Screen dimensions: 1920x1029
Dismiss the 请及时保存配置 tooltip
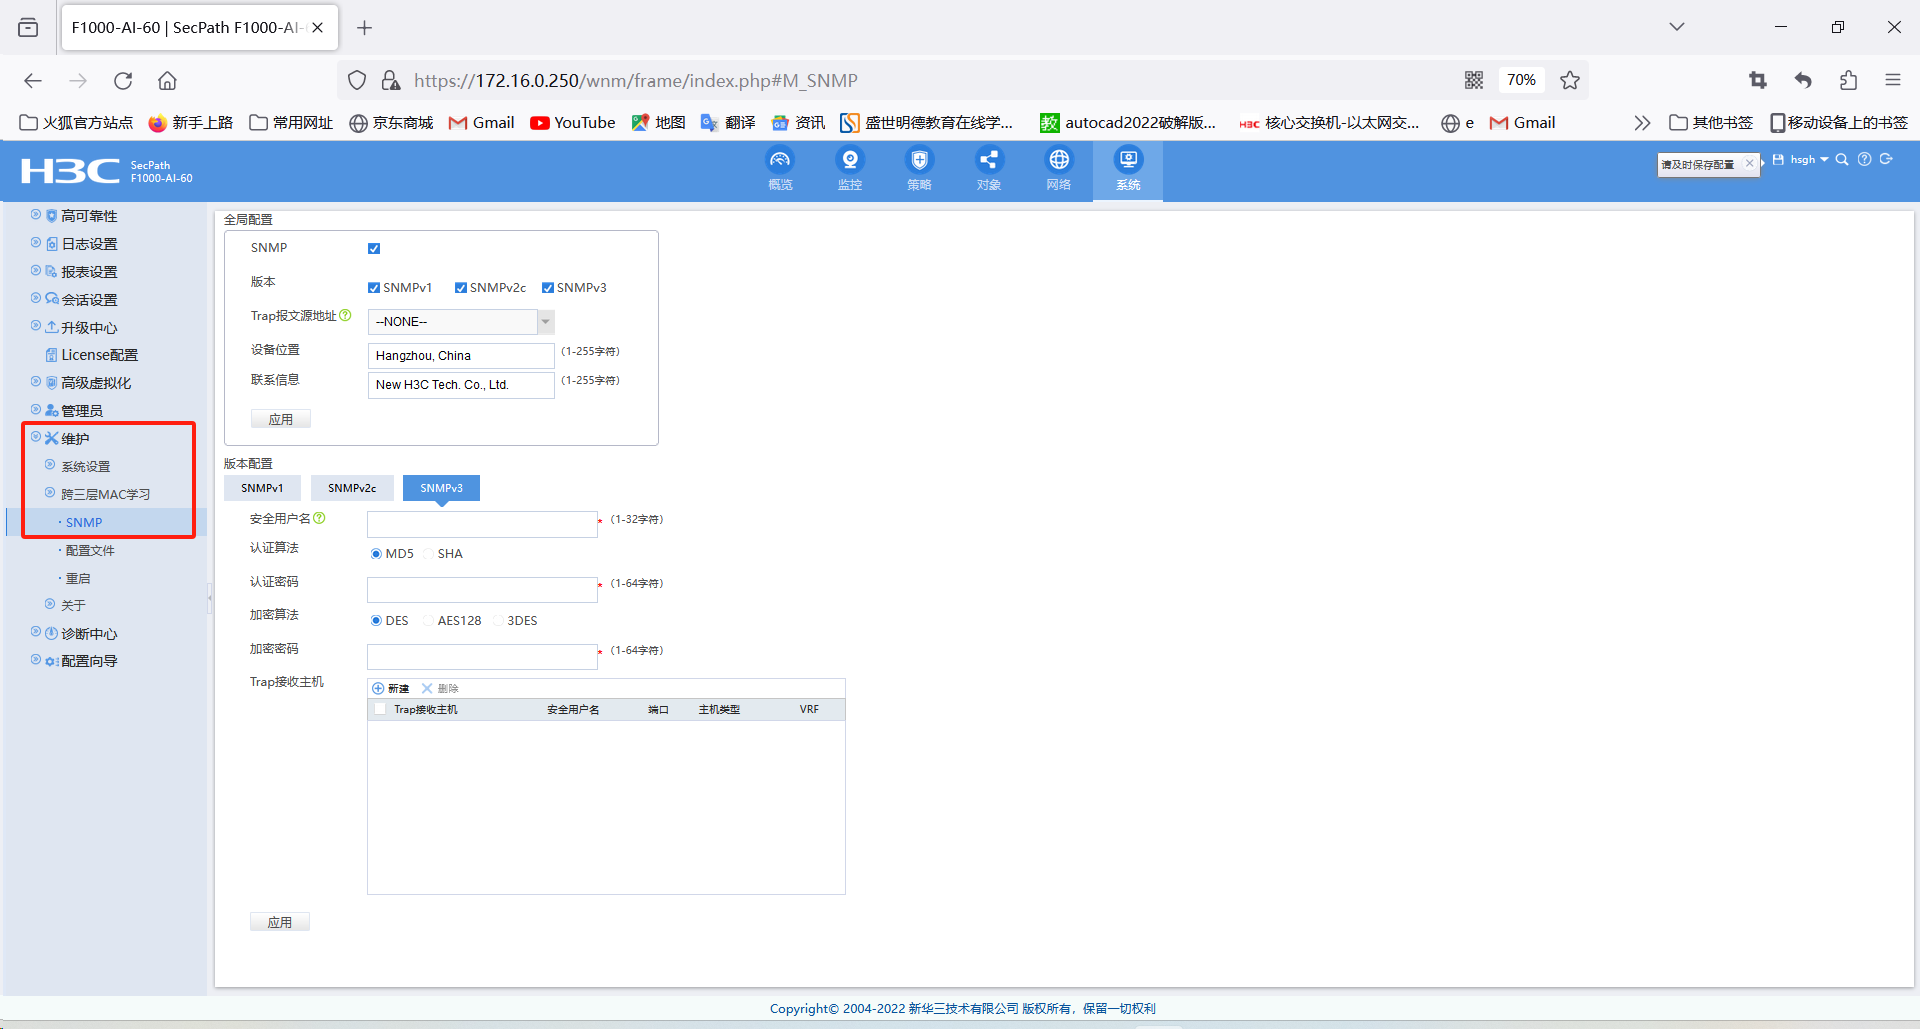tap(1749, 164)
